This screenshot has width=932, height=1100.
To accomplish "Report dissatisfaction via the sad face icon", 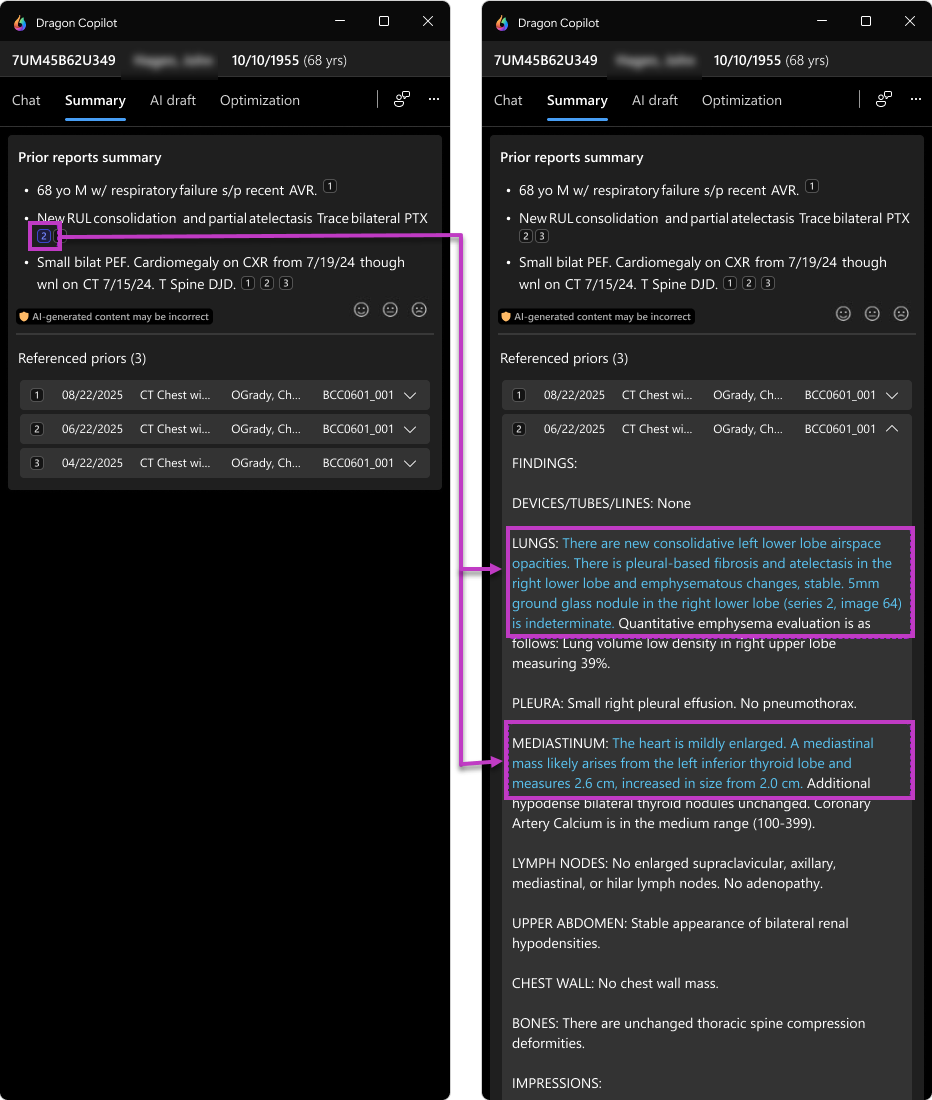I will tap(419, 310).
